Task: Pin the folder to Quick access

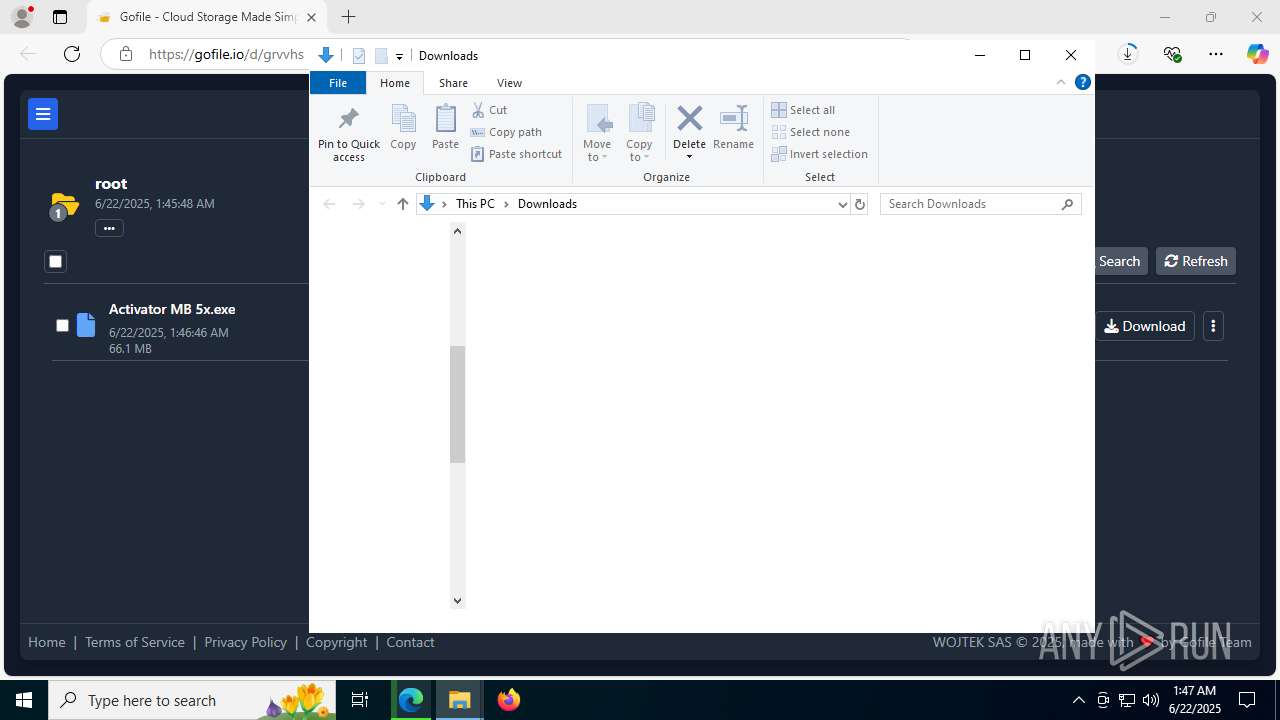Action: 348,133
